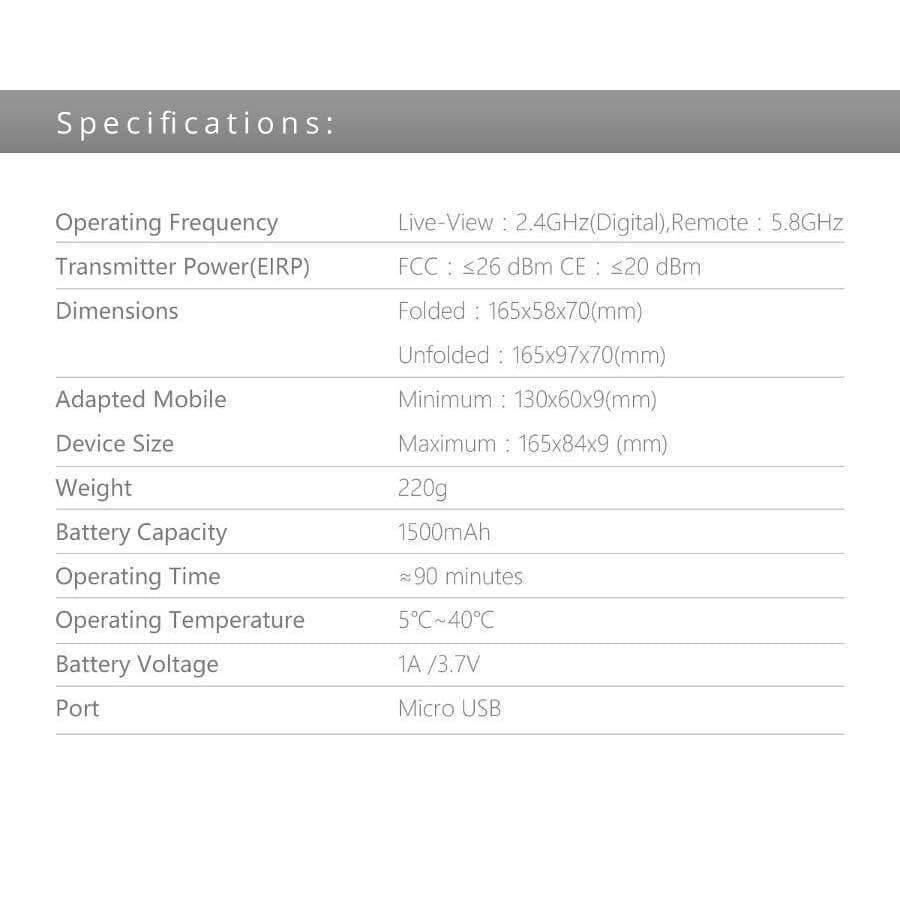Select the Folded 165x58x70(mm) value
This screenshot has height=900, width=900.
pyautogui.click(x=520, y=311)
